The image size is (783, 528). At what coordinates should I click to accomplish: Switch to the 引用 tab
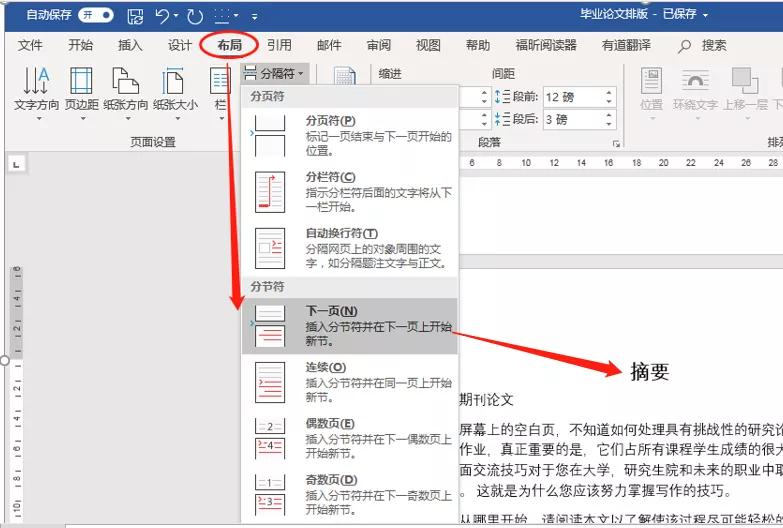click(279, 45)
